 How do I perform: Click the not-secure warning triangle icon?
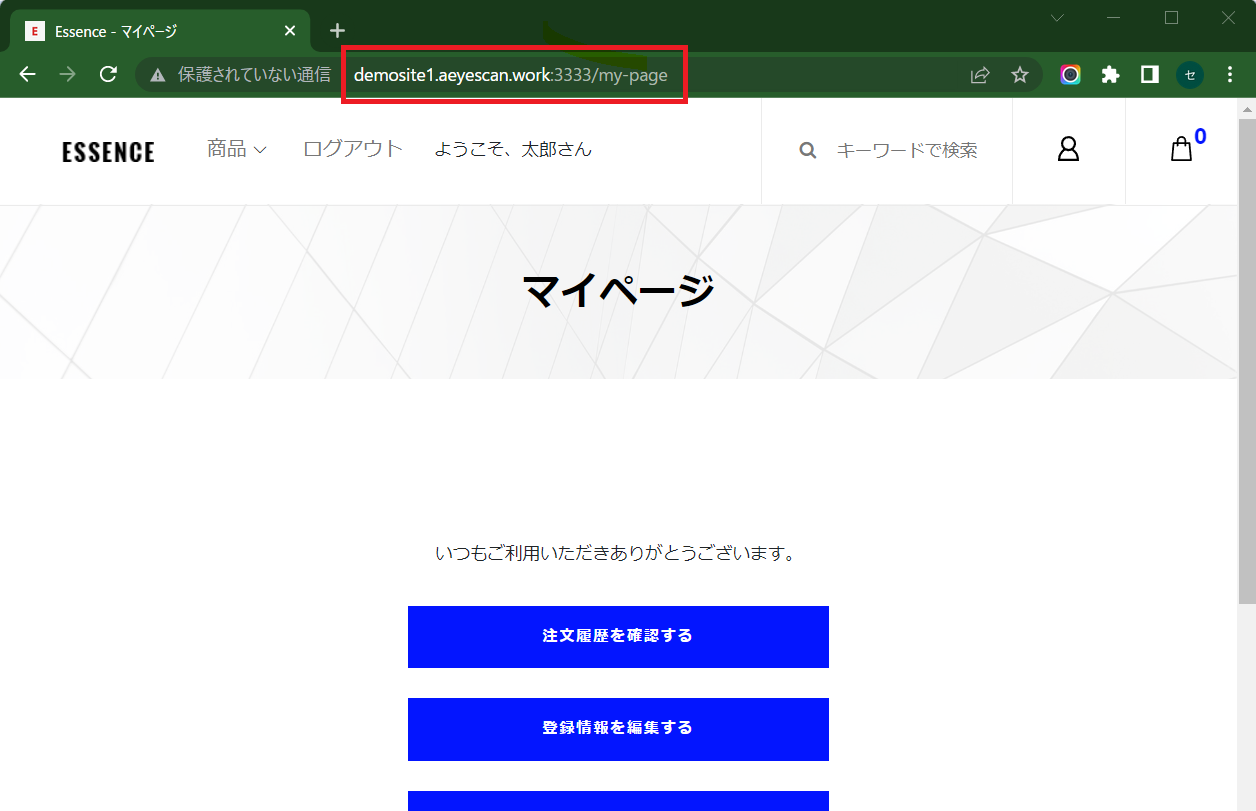[157, 75]
